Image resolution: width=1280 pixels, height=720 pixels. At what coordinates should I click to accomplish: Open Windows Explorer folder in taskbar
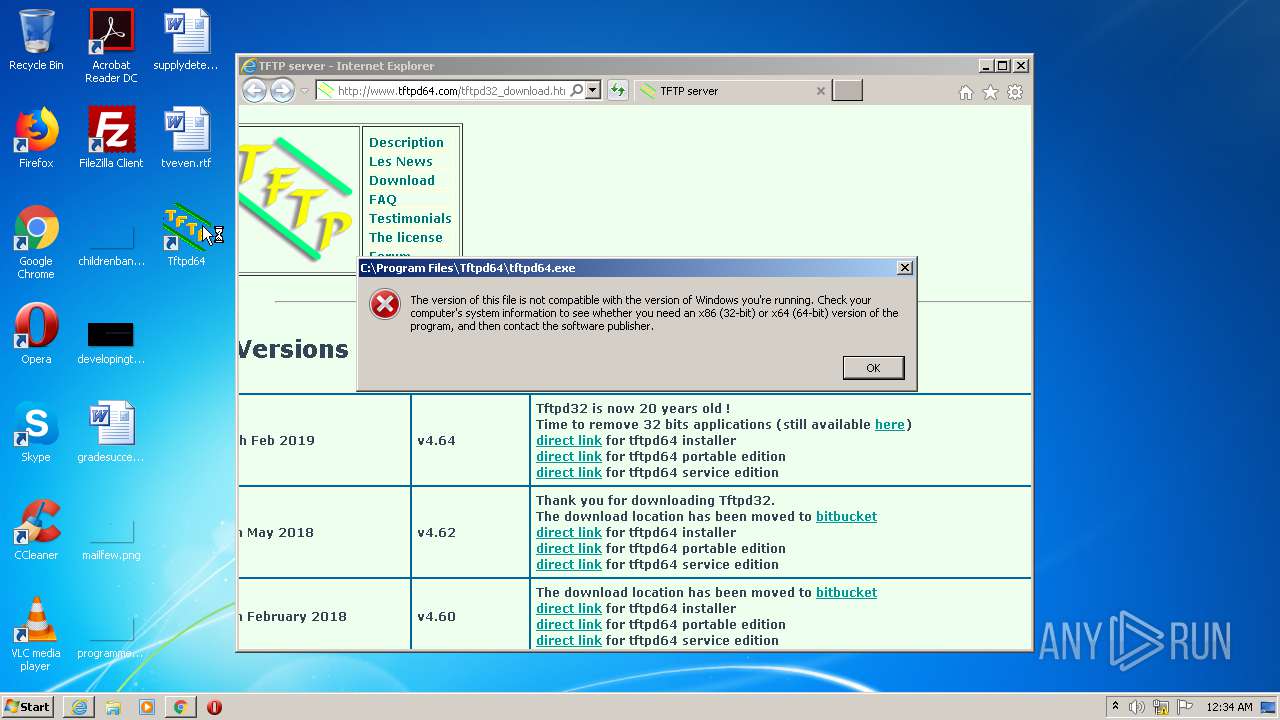coord(113,707)
